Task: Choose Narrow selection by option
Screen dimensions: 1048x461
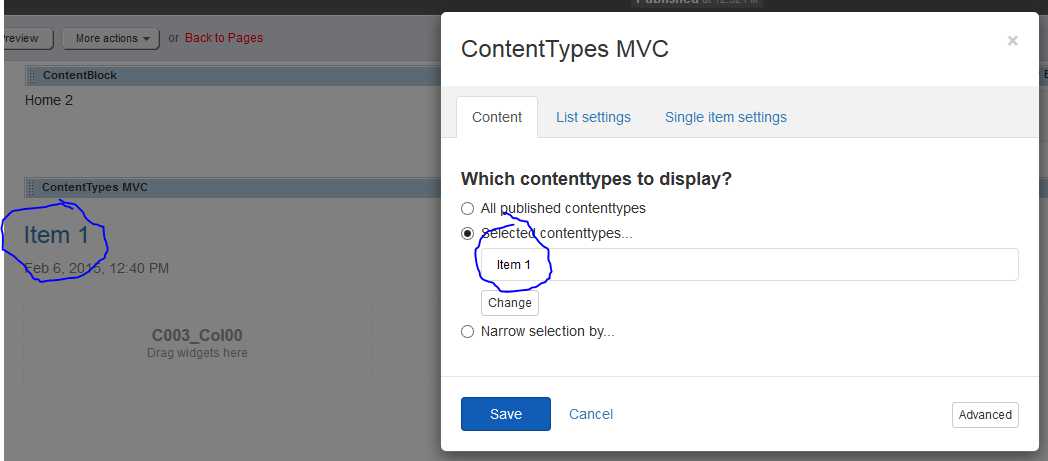Action: click(x=468, y=331)
